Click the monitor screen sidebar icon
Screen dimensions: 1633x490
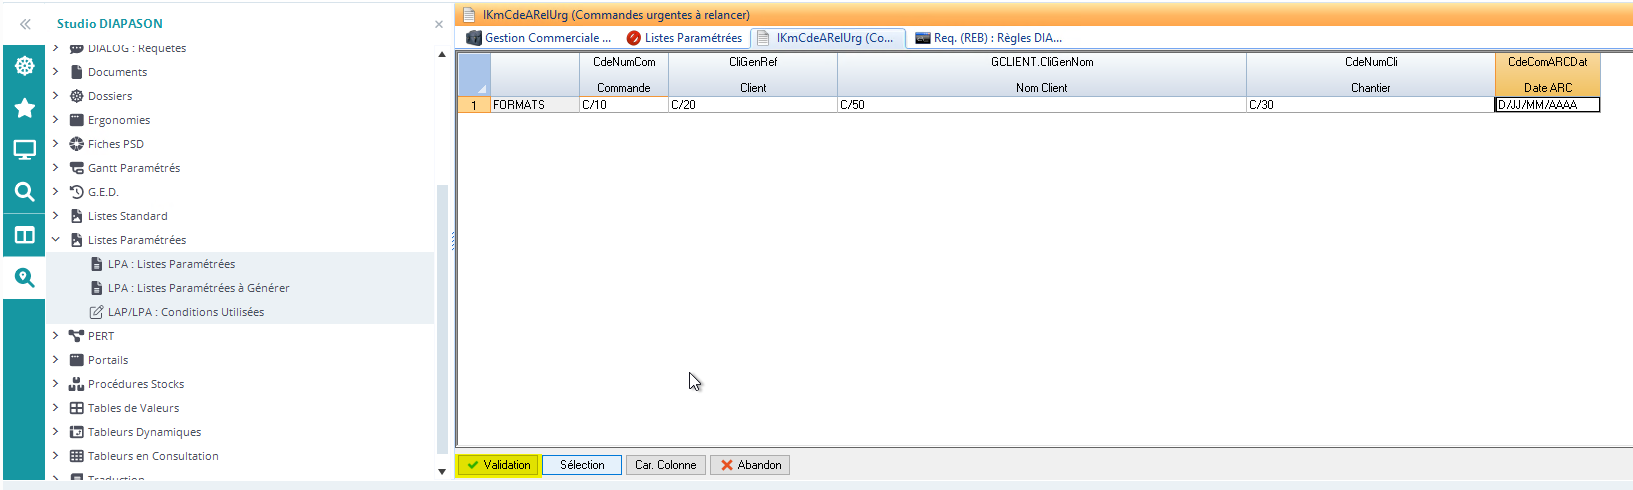point(24,150)
